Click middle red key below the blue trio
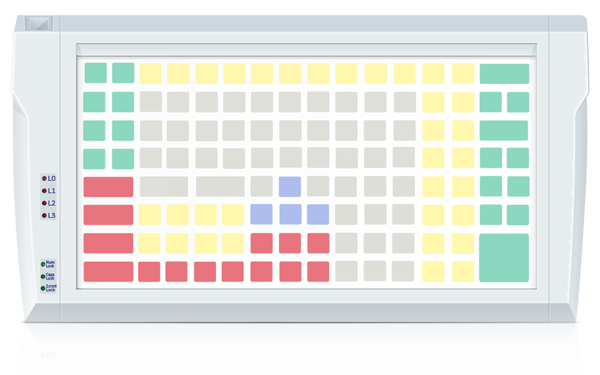This screenshot has height=375, width=600. point(290,243)
